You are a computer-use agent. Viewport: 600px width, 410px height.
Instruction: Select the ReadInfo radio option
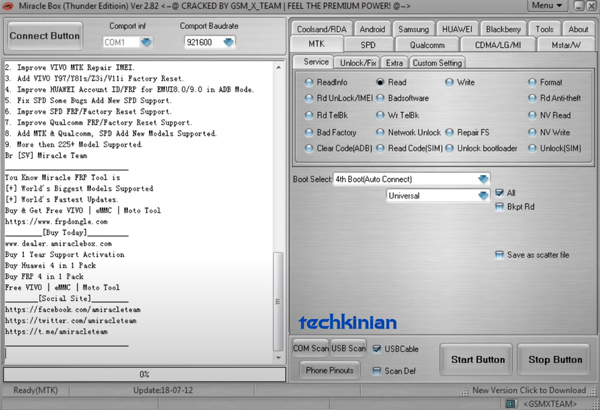(309, 82)
